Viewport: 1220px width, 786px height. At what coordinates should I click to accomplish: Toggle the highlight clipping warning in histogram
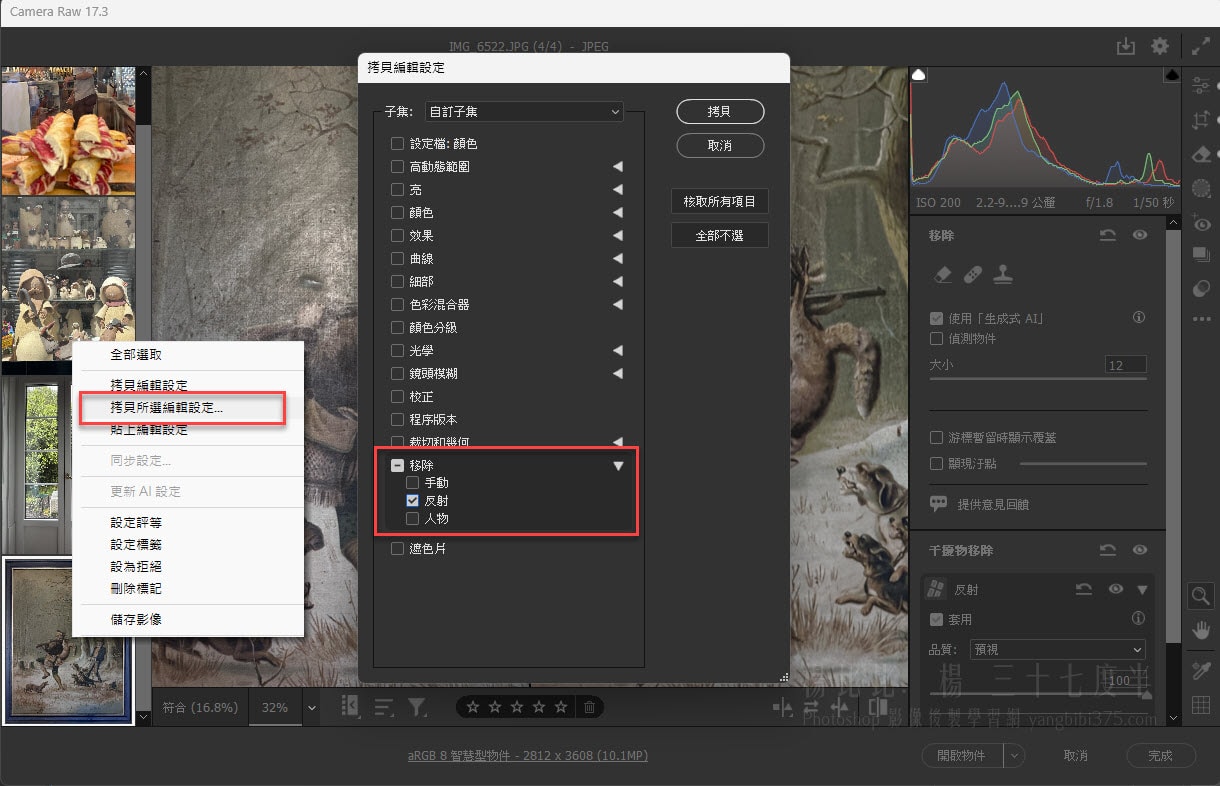1172,76
